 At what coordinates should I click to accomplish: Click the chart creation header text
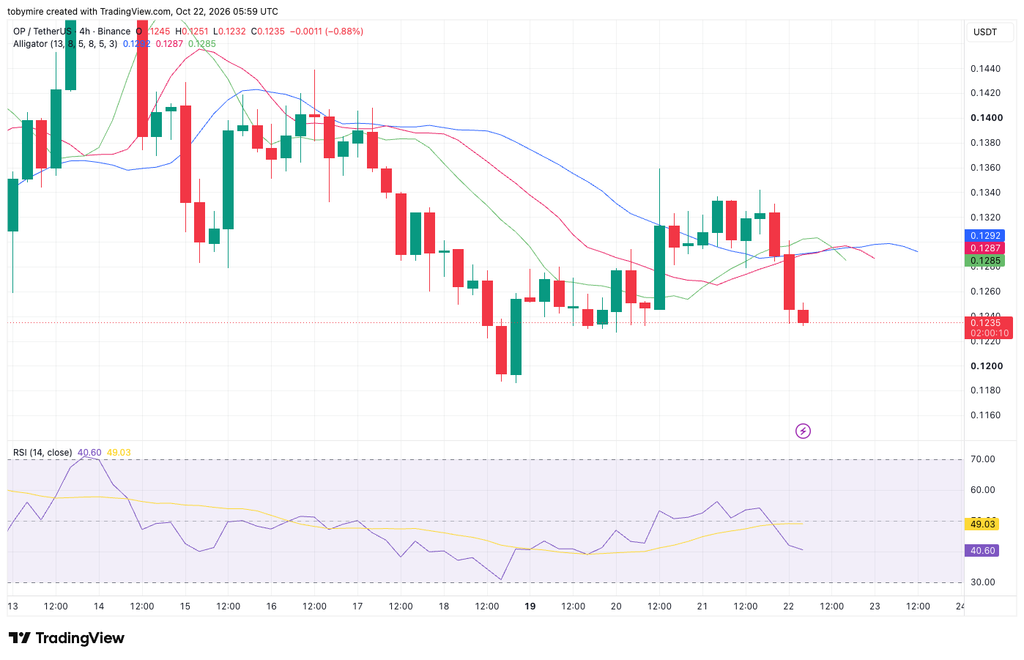point(142,11)
